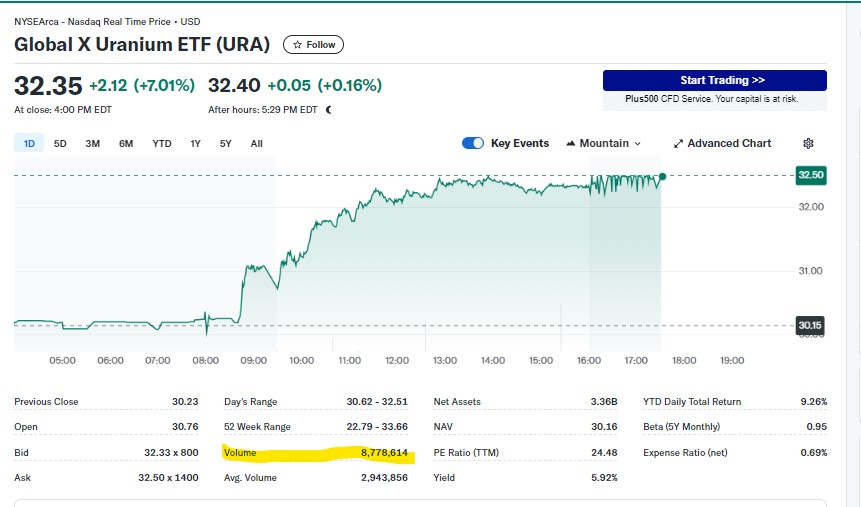This screenshot has width=861, height=507.
Task: Open the Mountain chart type dropdown
Action: pos(603,143)
